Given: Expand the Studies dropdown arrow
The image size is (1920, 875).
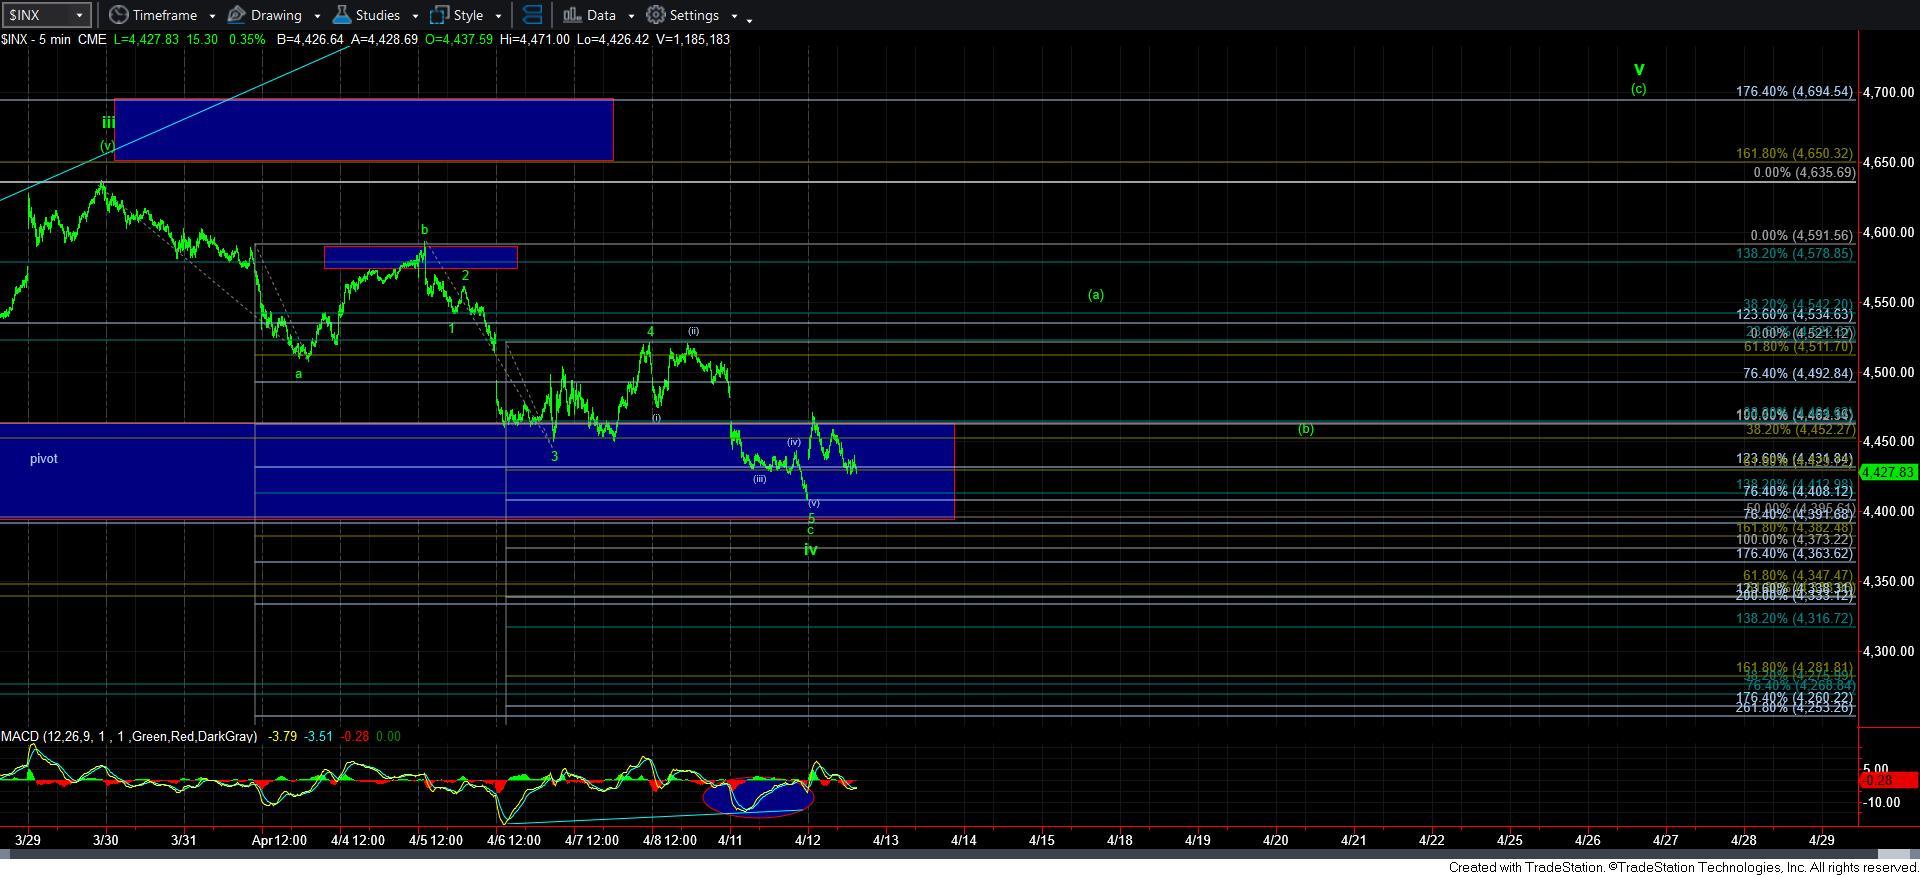Looking at the screenshot, I should (x=415, y=16).
